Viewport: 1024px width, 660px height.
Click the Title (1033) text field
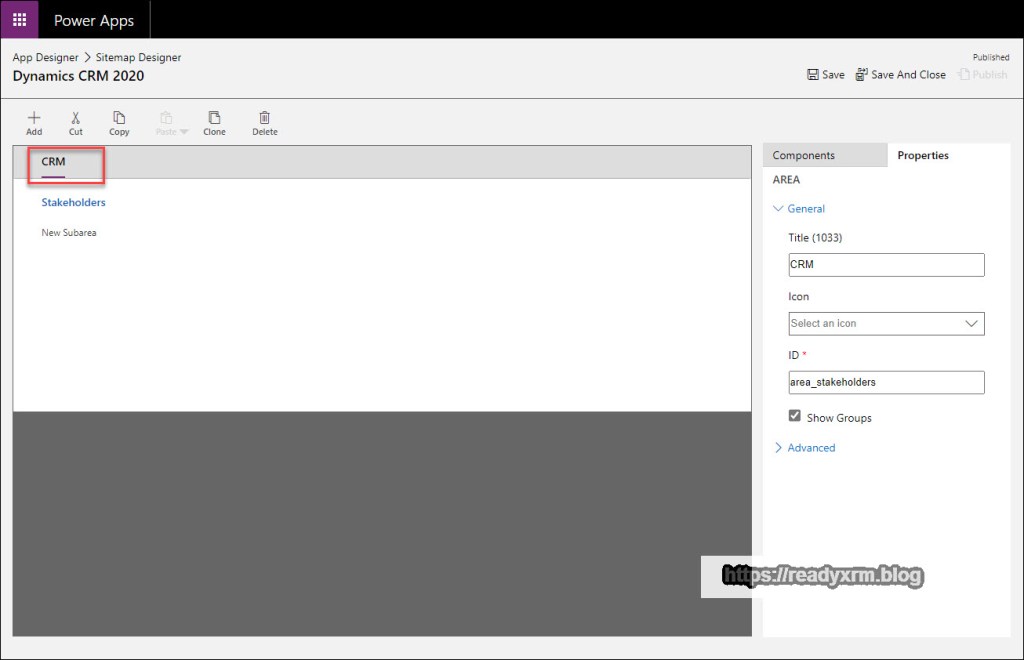pyautogui.click(x=886, y=265)
